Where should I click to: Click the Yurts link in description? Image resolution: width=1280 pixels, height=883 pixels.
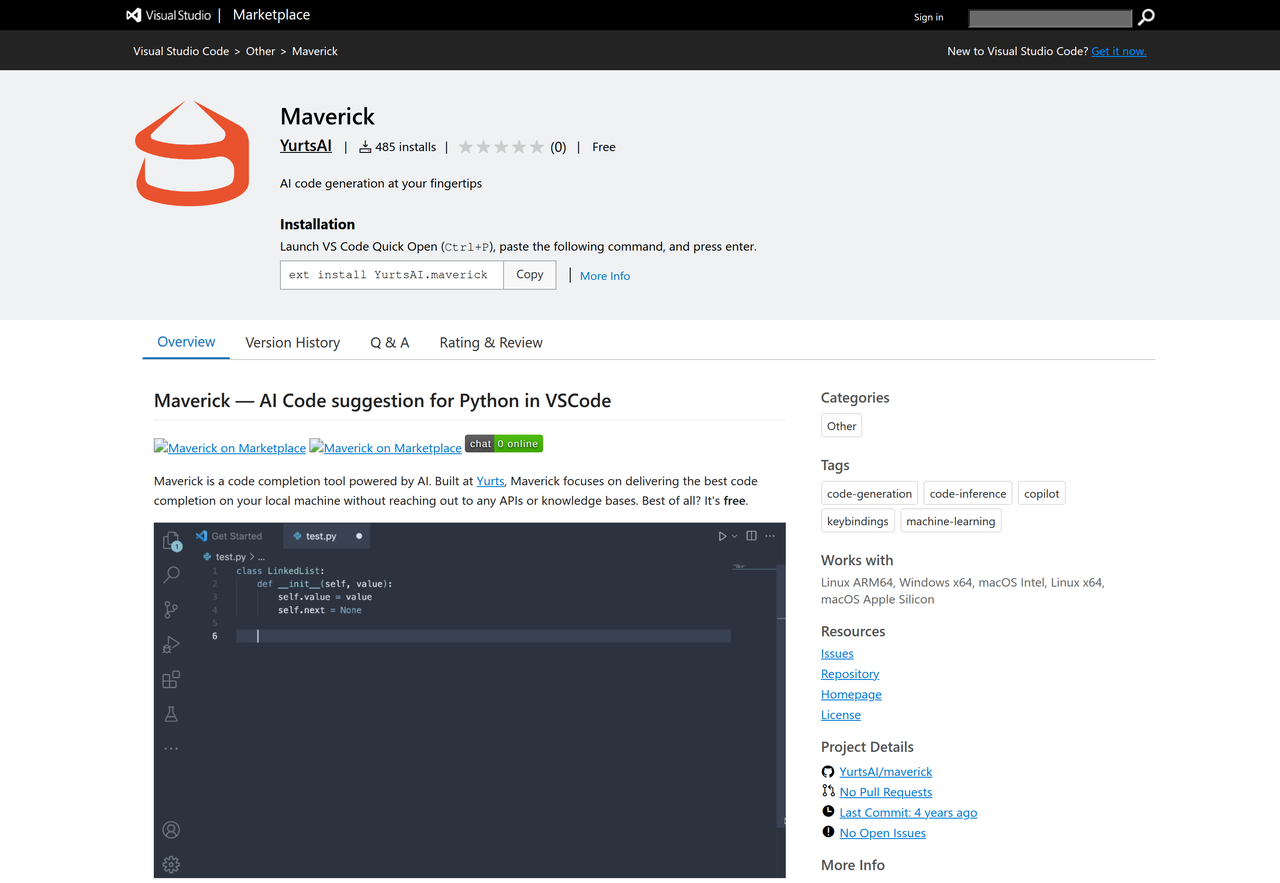tap(490, 481)
